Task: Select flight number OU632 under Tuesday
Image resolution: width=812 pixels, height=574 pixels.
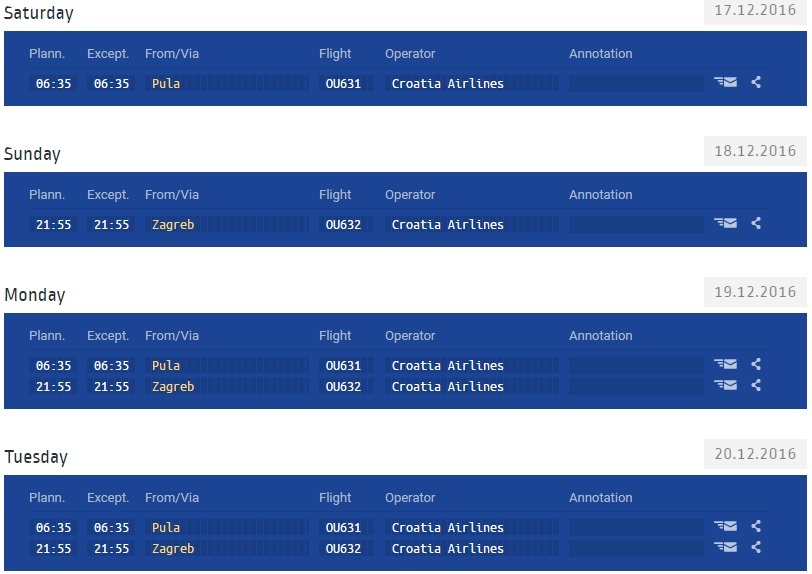Action: point(343,549)
